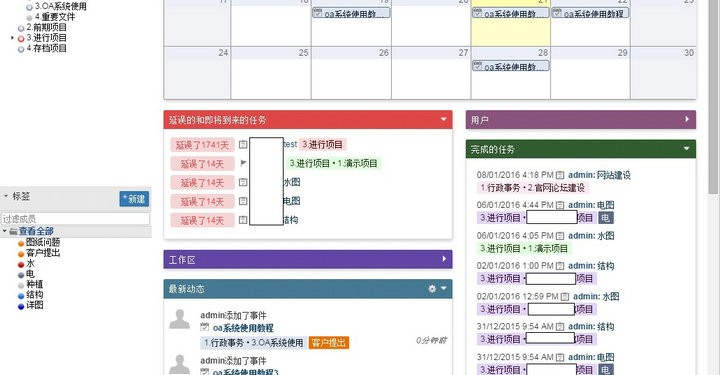Viewport: 720px width, 375px height.
Task: Click the 图纸问题 orange tag icon
Action: coord(21,243)
